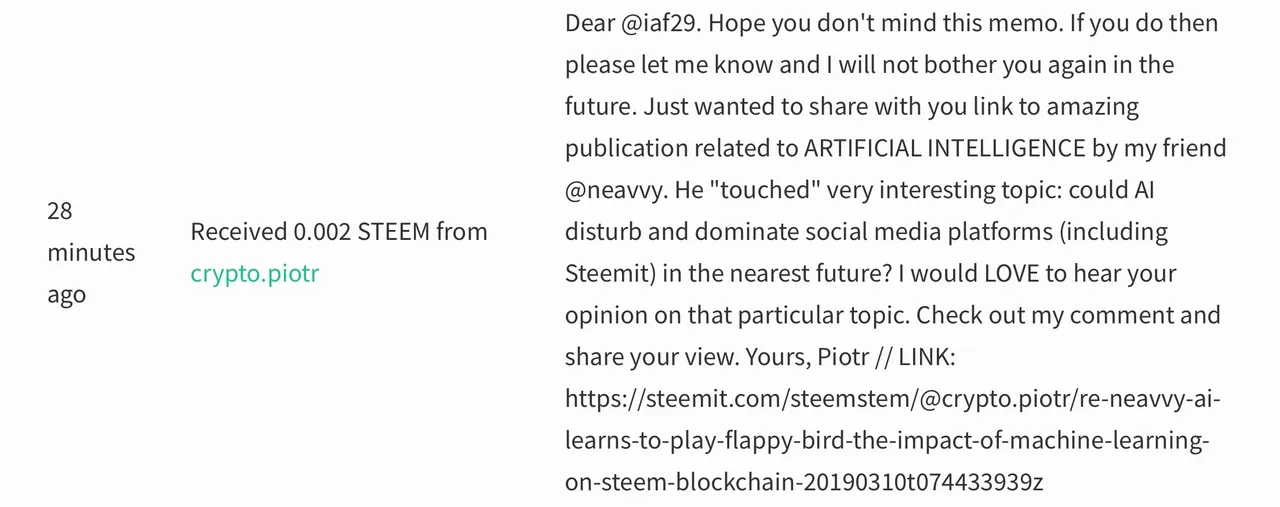The width and height of the screenshot is (1280, 507).
Task: Click the 'Received 0.002 STEEM from' text
Action: click(339, 231)
